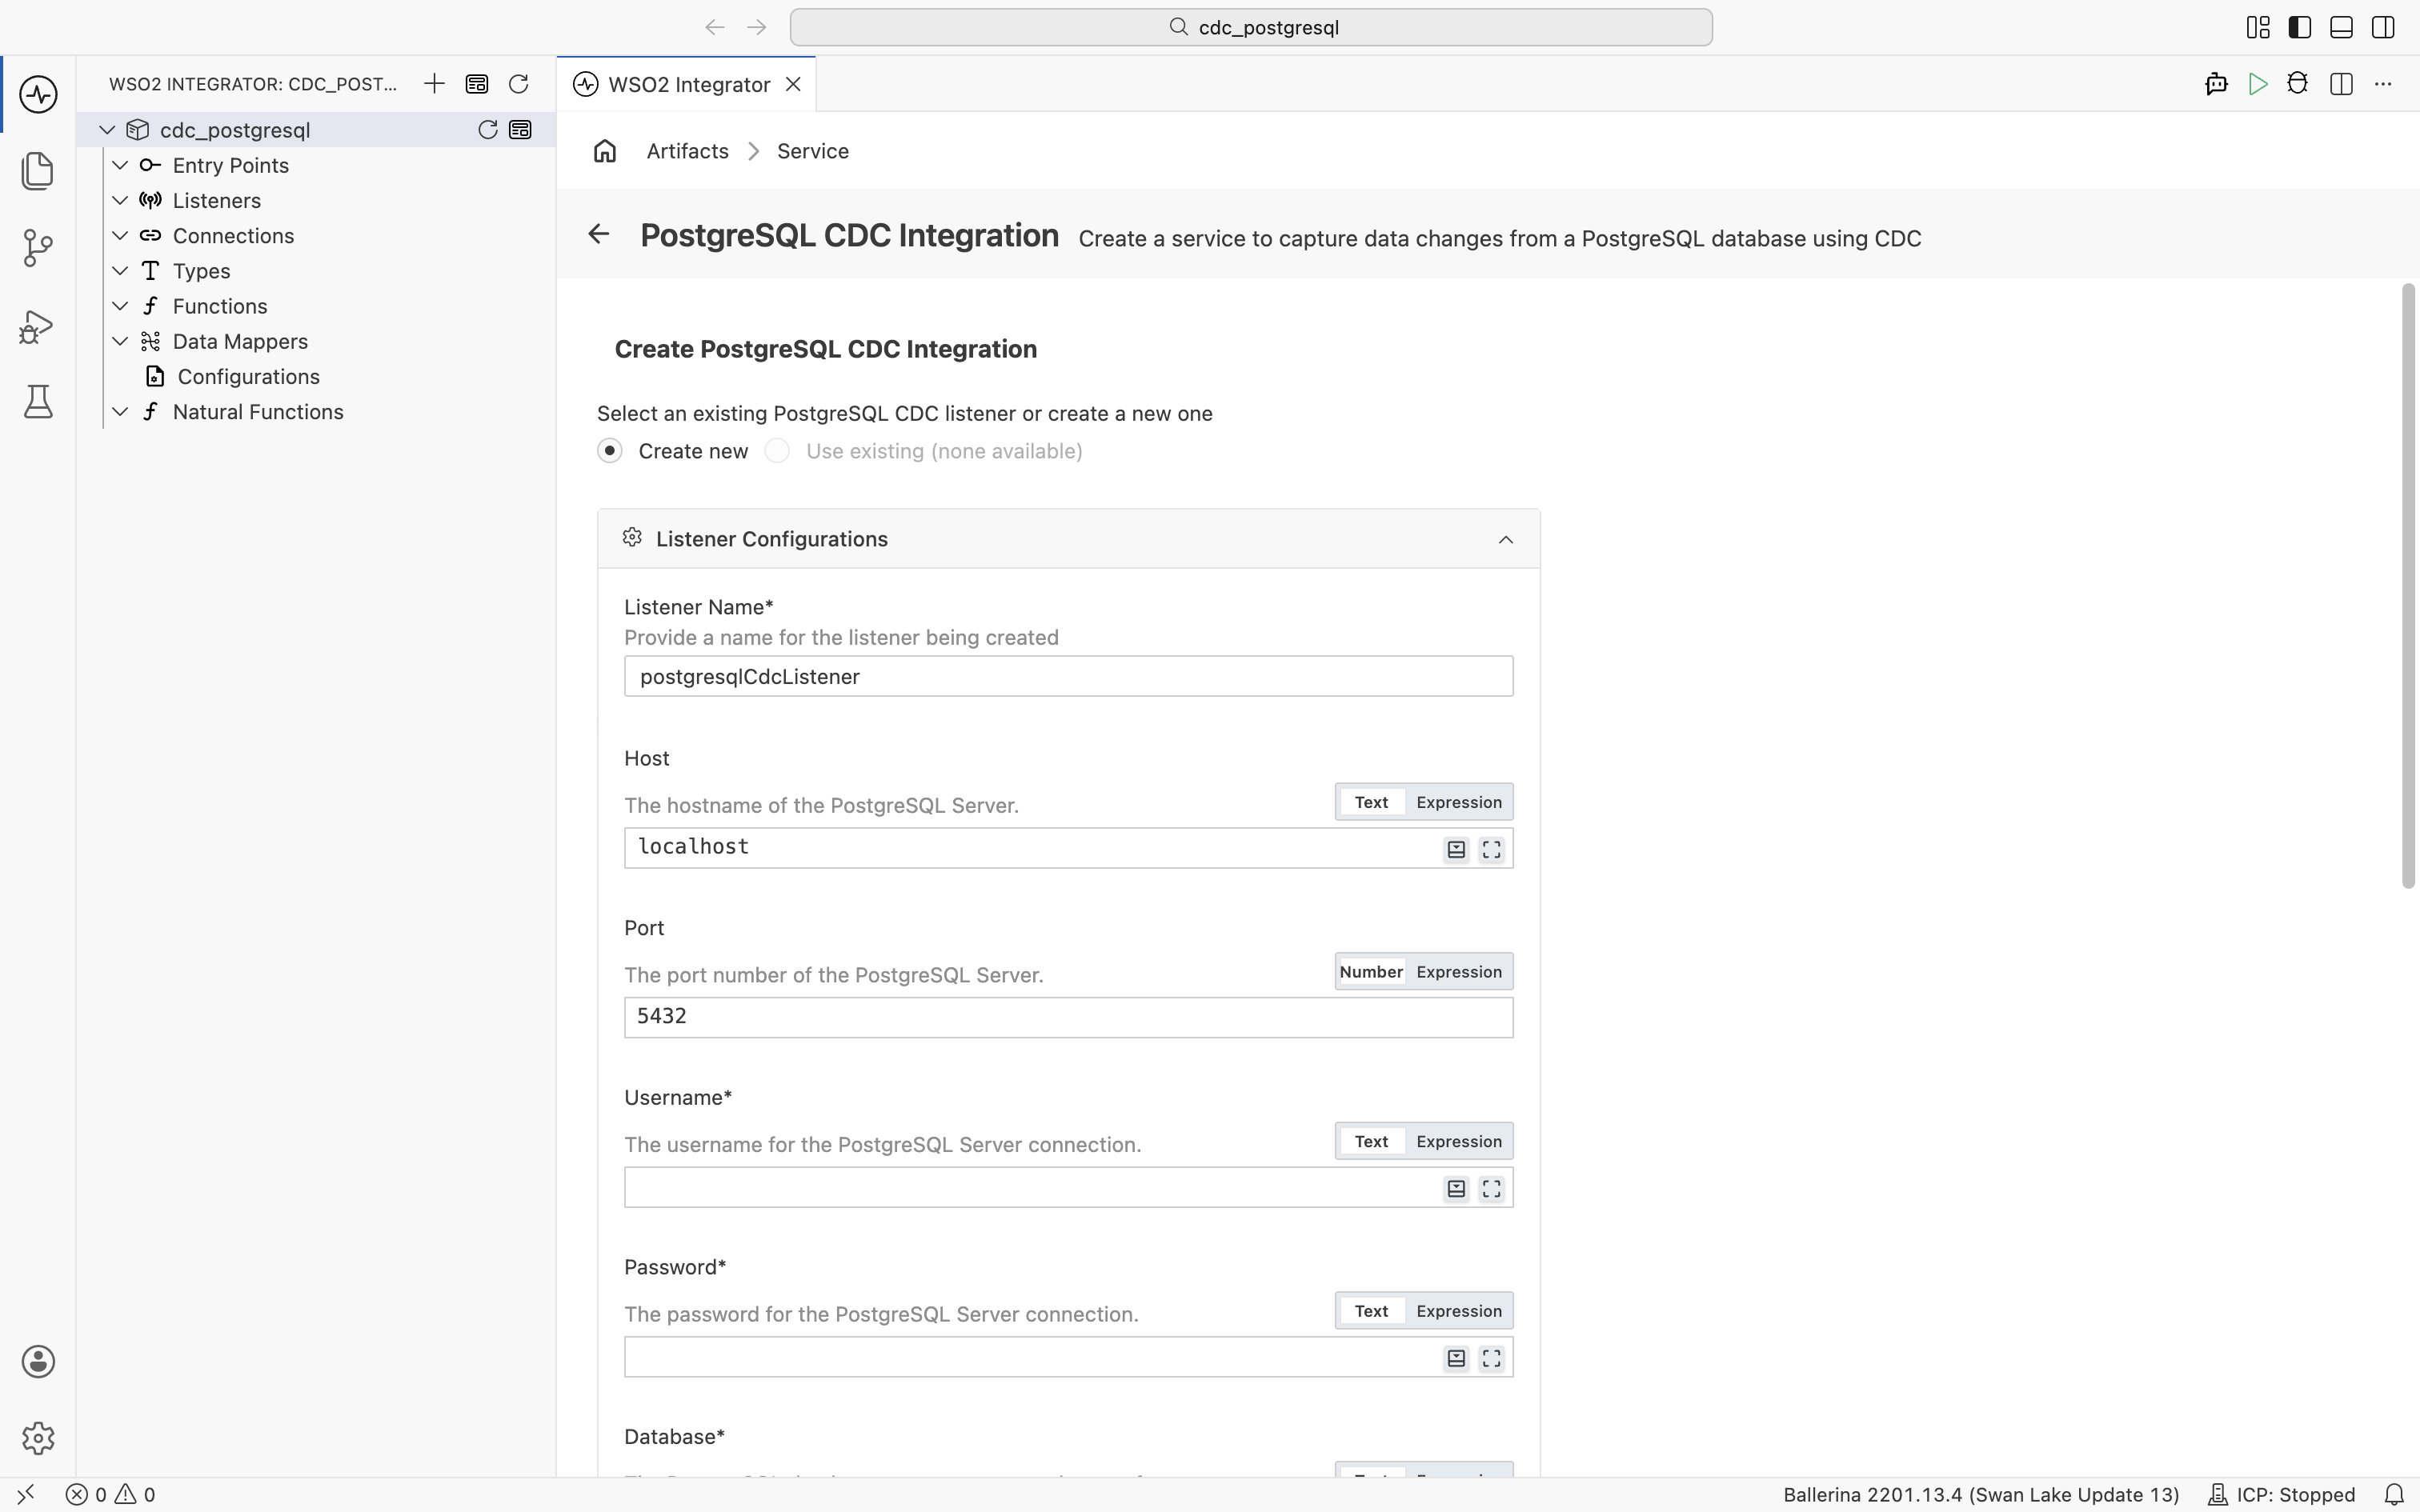Edit the Listener Name input field
This screenshot has height=1512, width=2420.
tap(1068, 677)
